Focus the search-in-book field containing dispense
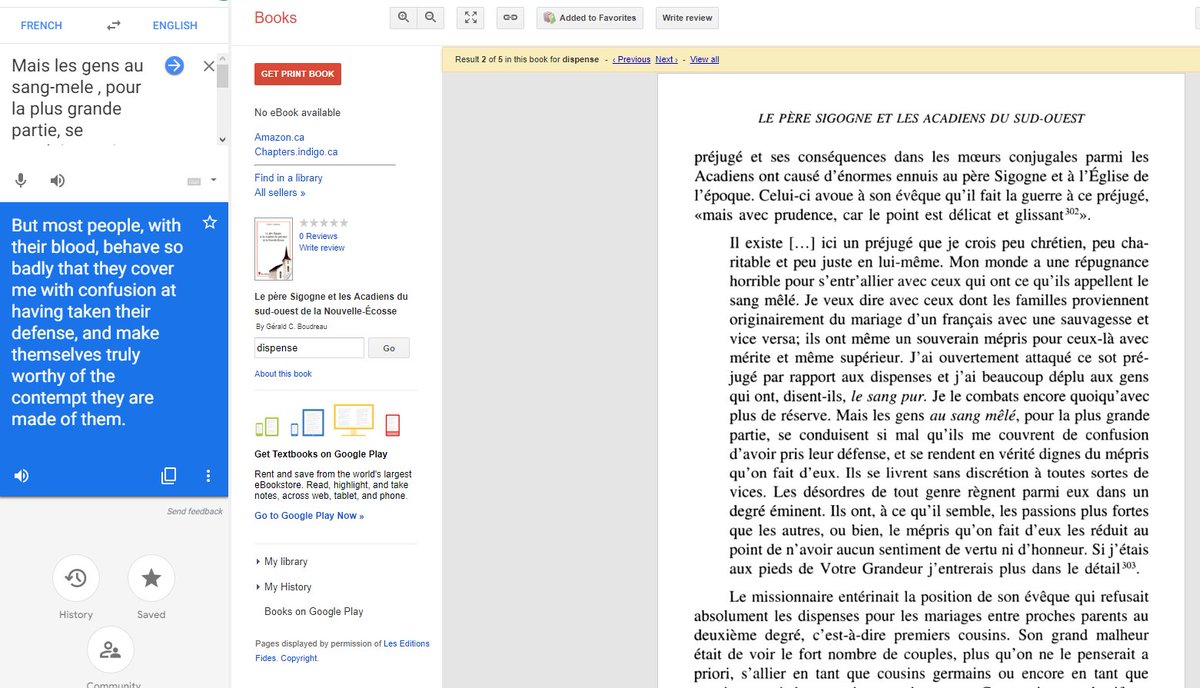 tap(309, 348)
